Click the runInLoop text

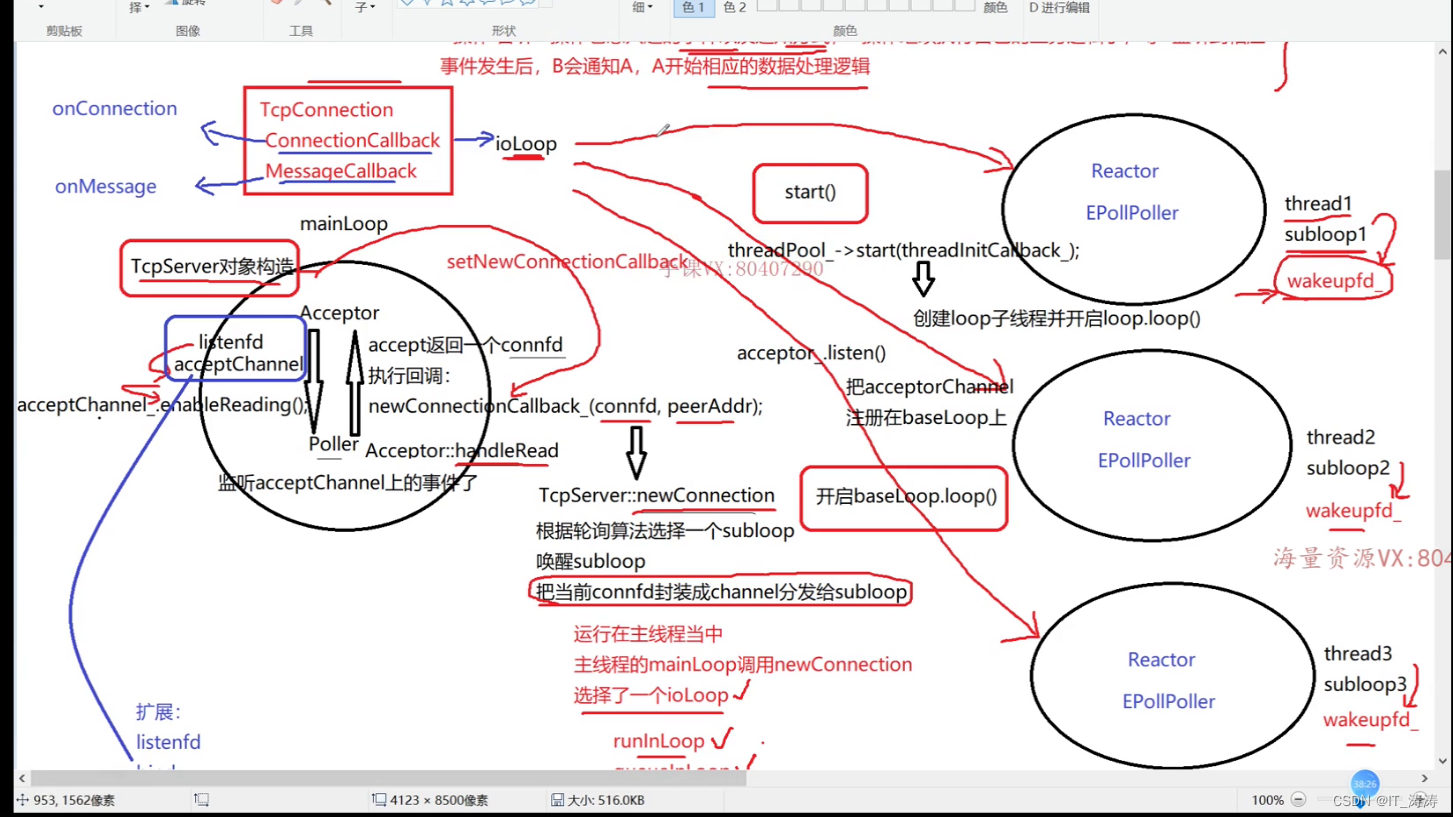click(659, 741)
